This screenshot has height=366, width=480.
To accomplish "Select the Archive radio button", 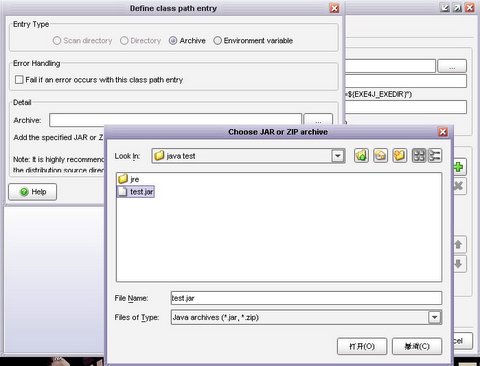I will [x=173, y=41].
